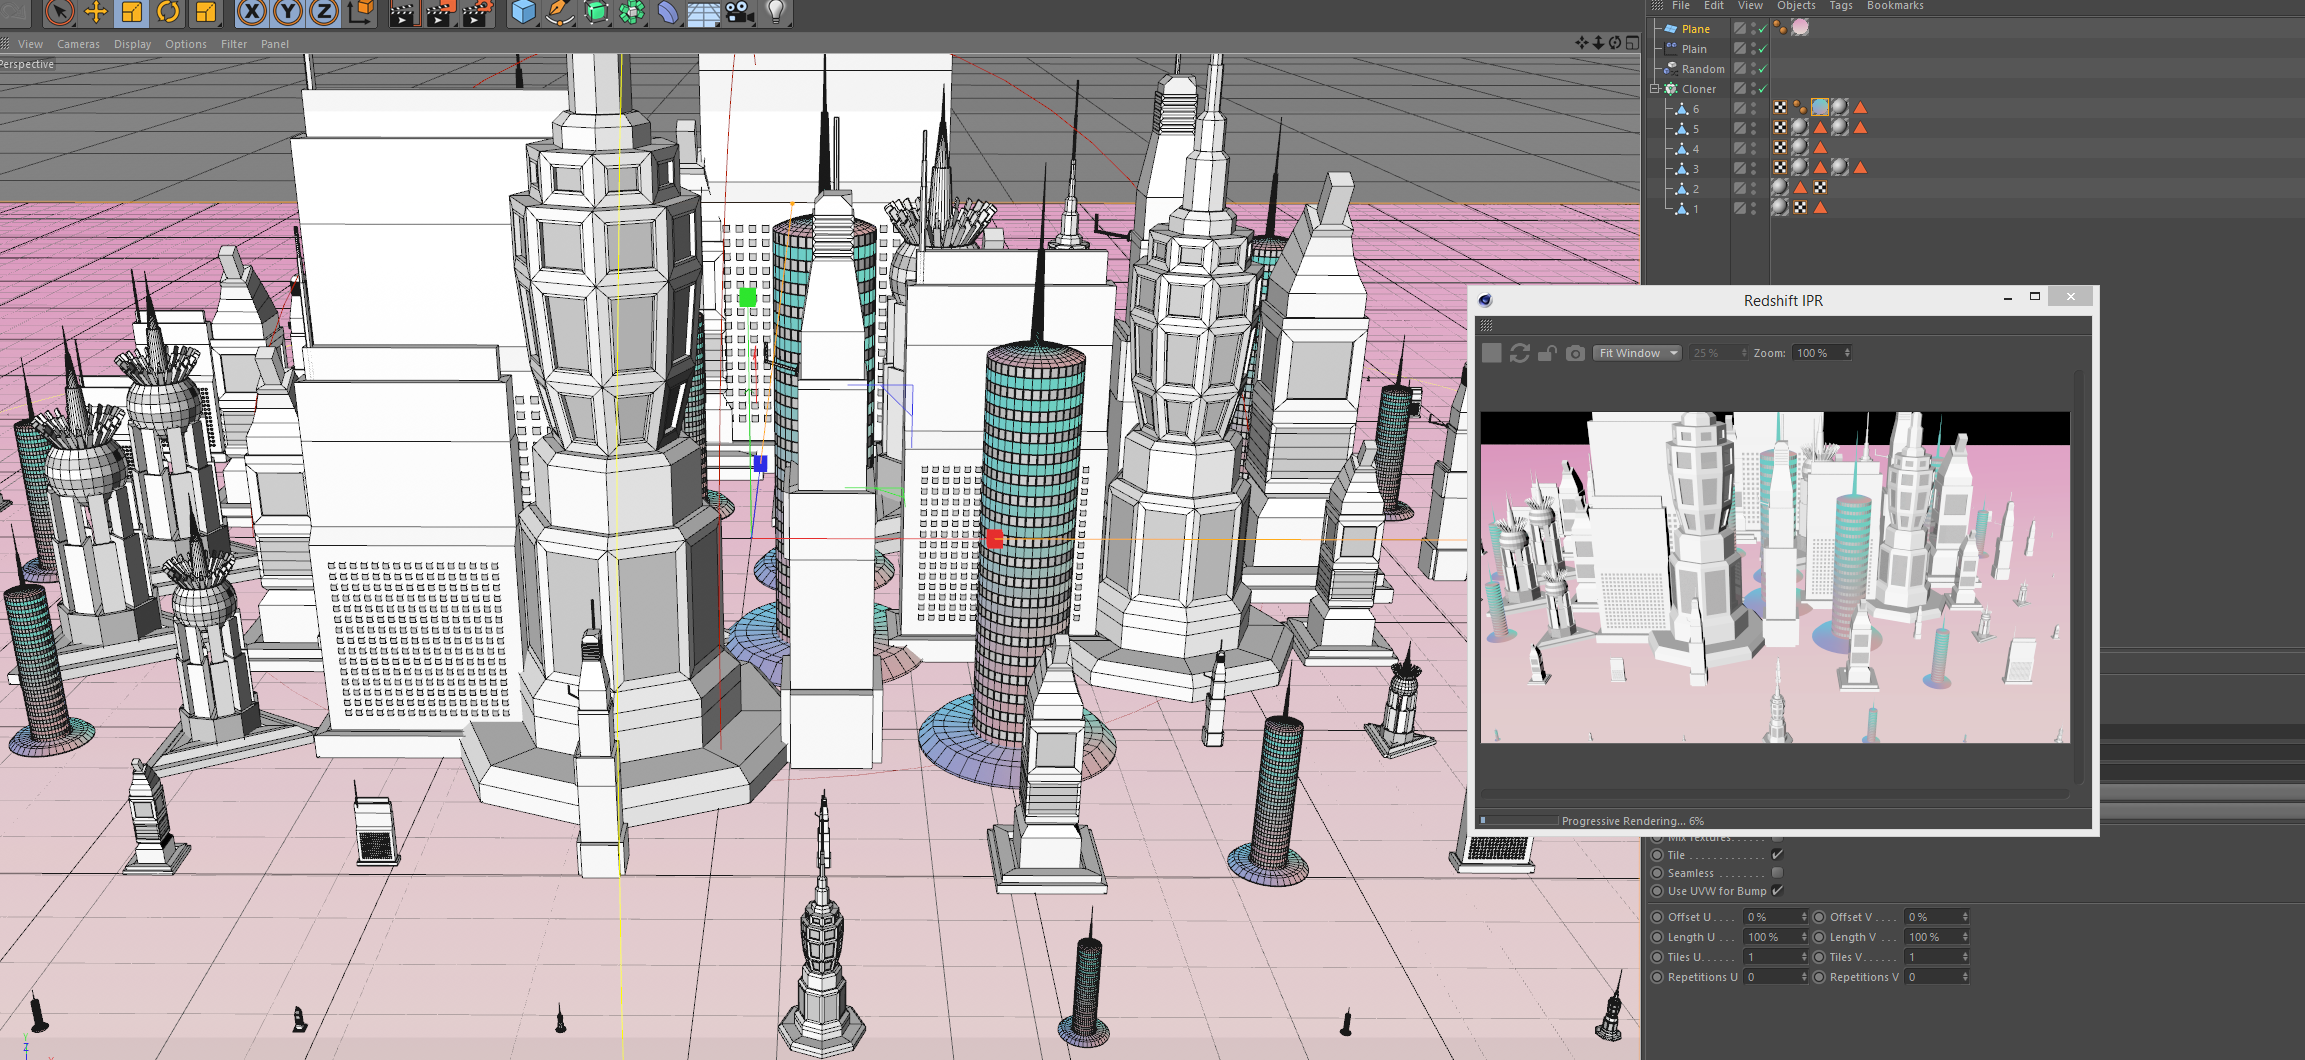Screen dimensions: 2305x1060
Task: Select the Plain effector object
Action: tap(1694, 49)
